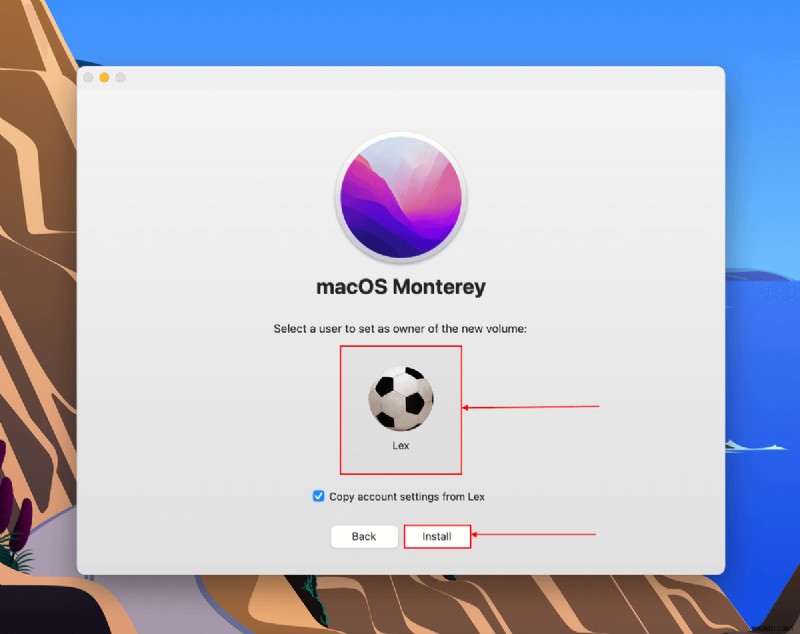Click the green zoom window control
This screenshot has height=634, width=800.
pyautogui.click(x=119, y=76)
